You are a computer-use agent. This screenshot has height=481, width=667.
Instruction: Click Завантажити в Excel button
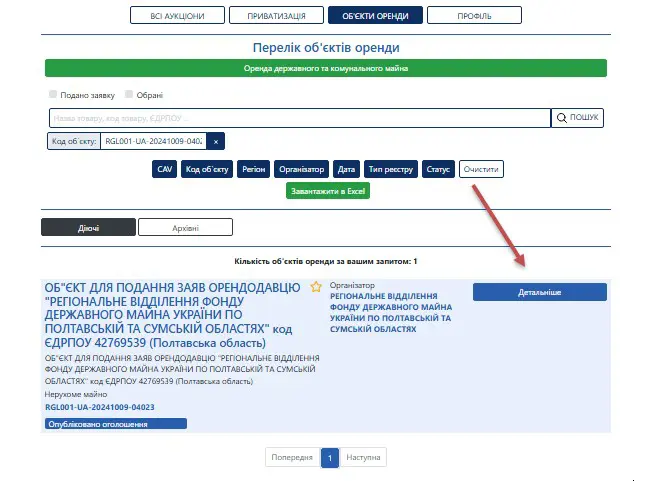(328, 190)
